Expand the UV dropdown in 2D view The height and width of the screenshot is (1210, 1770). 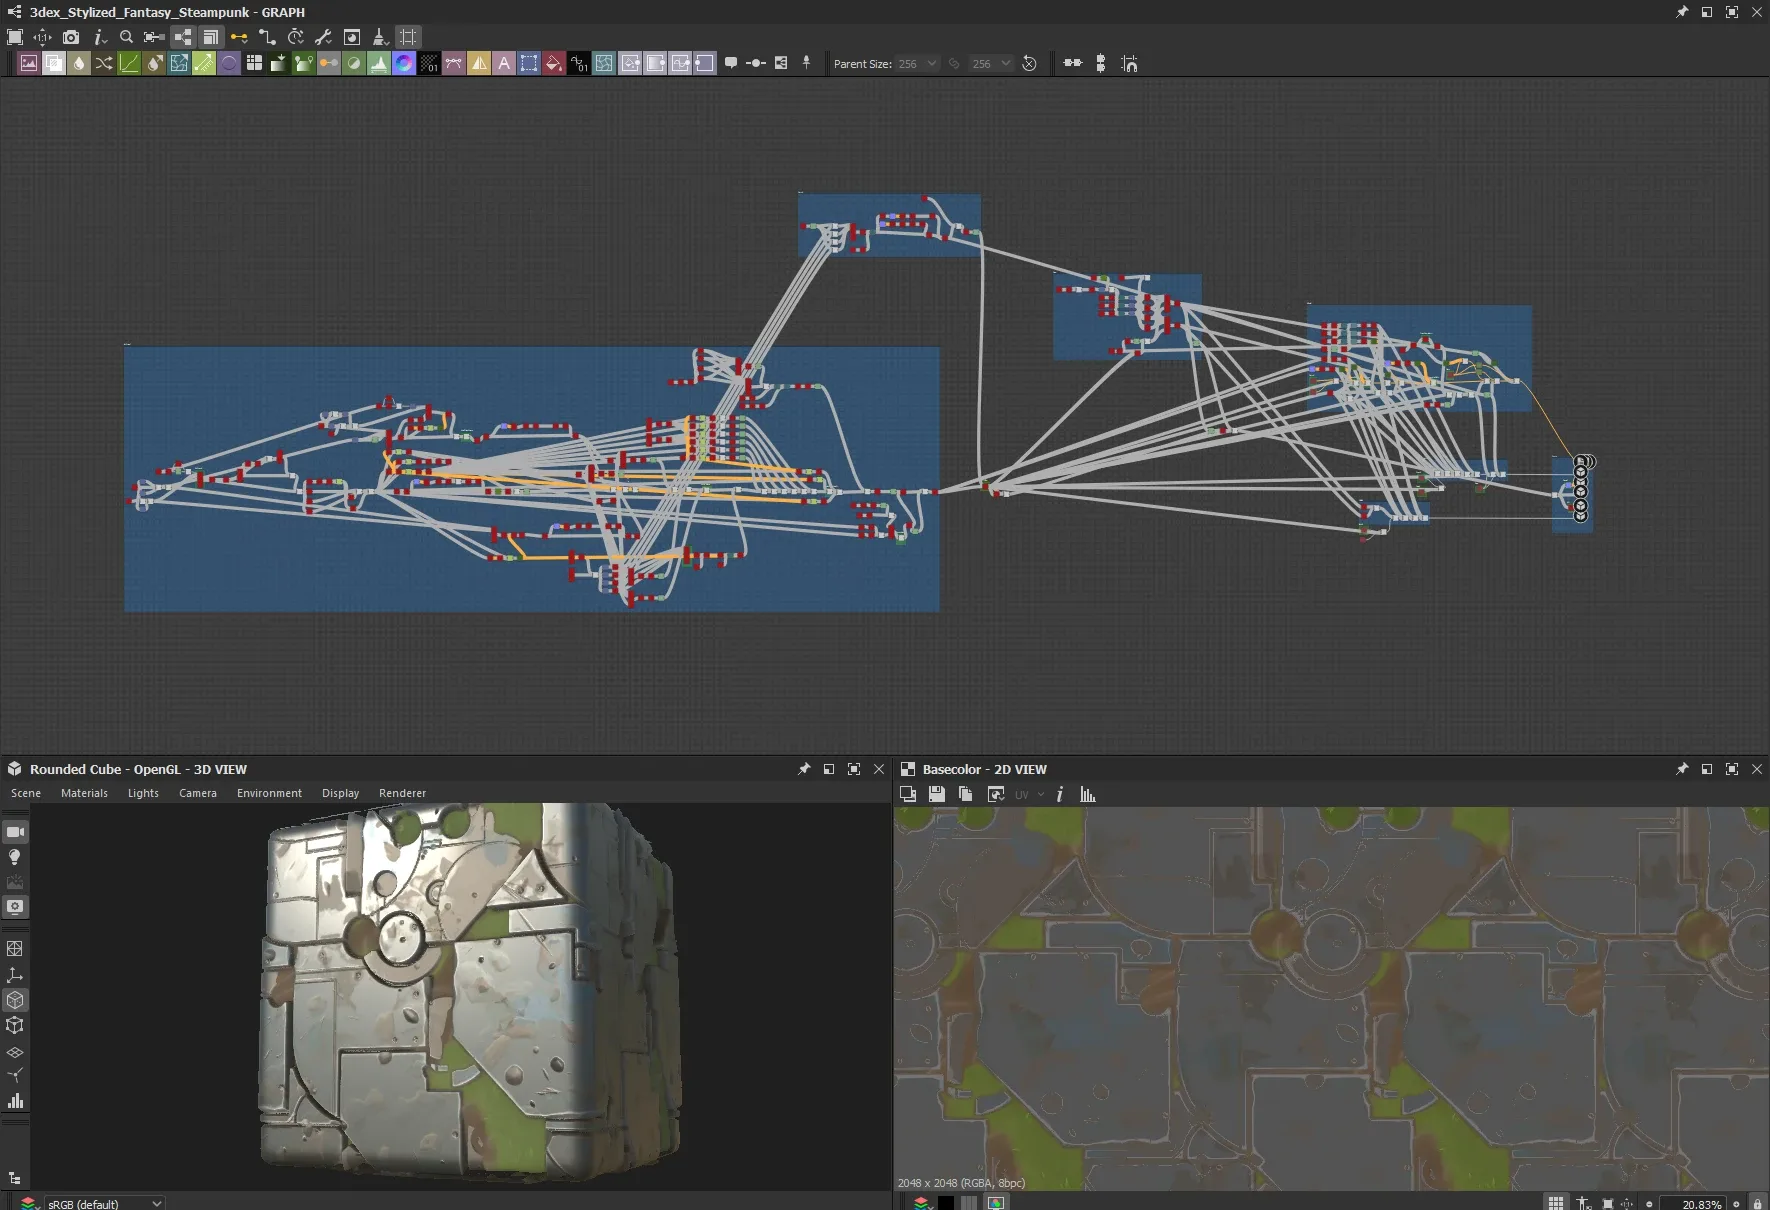(x=1040, y=794)
